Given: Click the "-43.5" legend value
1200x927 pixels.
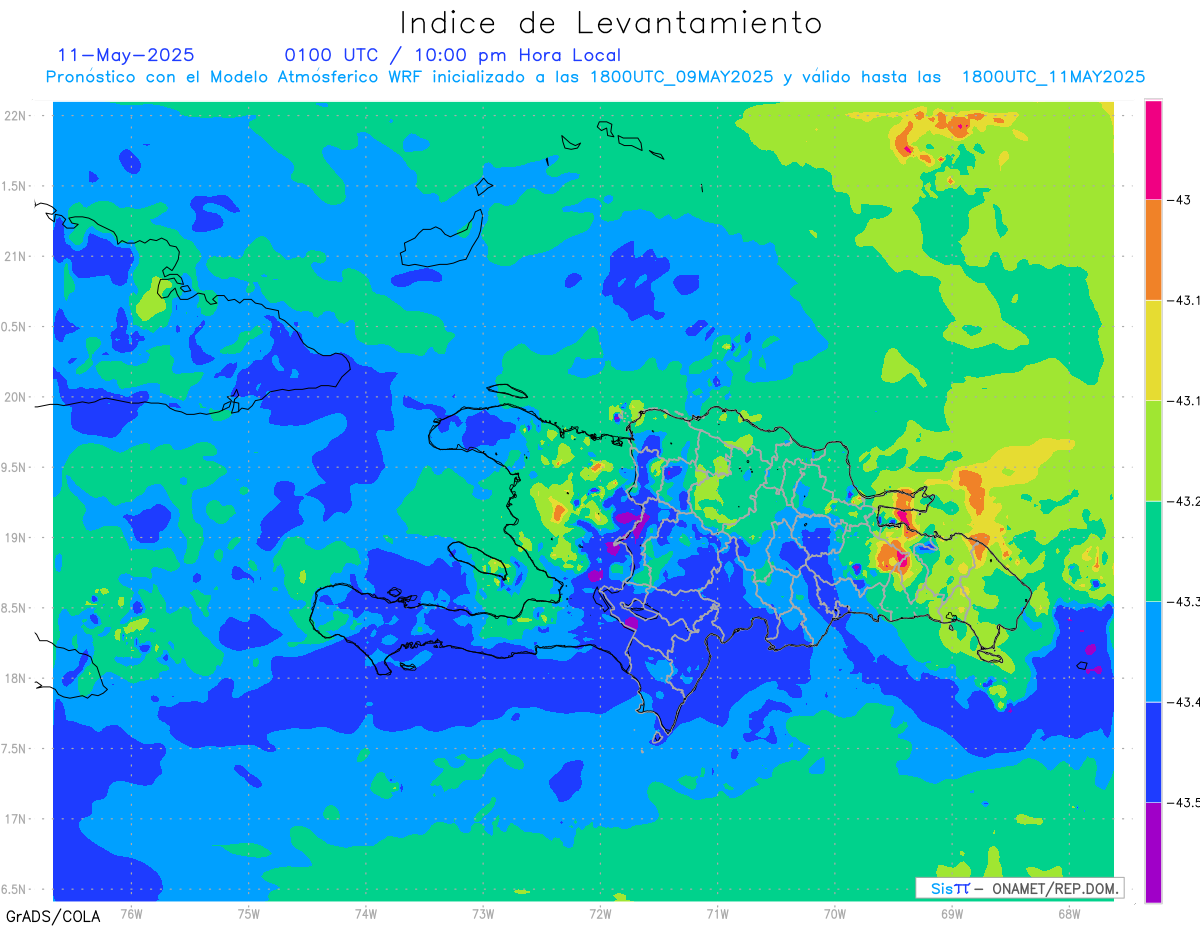Looking at the screenshot, I should pos(1185,802).
